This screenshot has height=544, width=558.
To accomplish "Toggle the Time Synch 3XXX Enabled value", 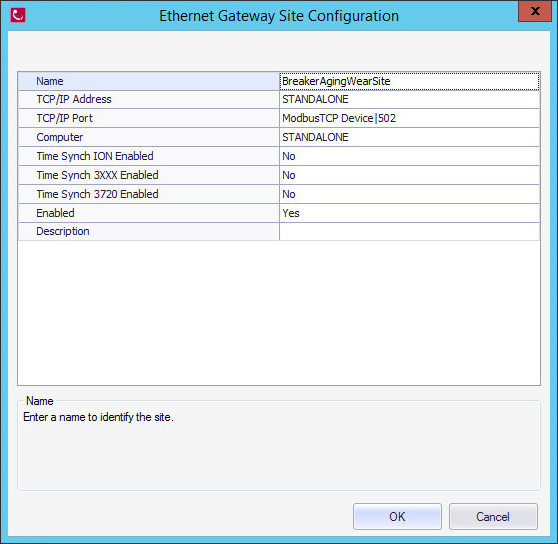I will (409, 175).
